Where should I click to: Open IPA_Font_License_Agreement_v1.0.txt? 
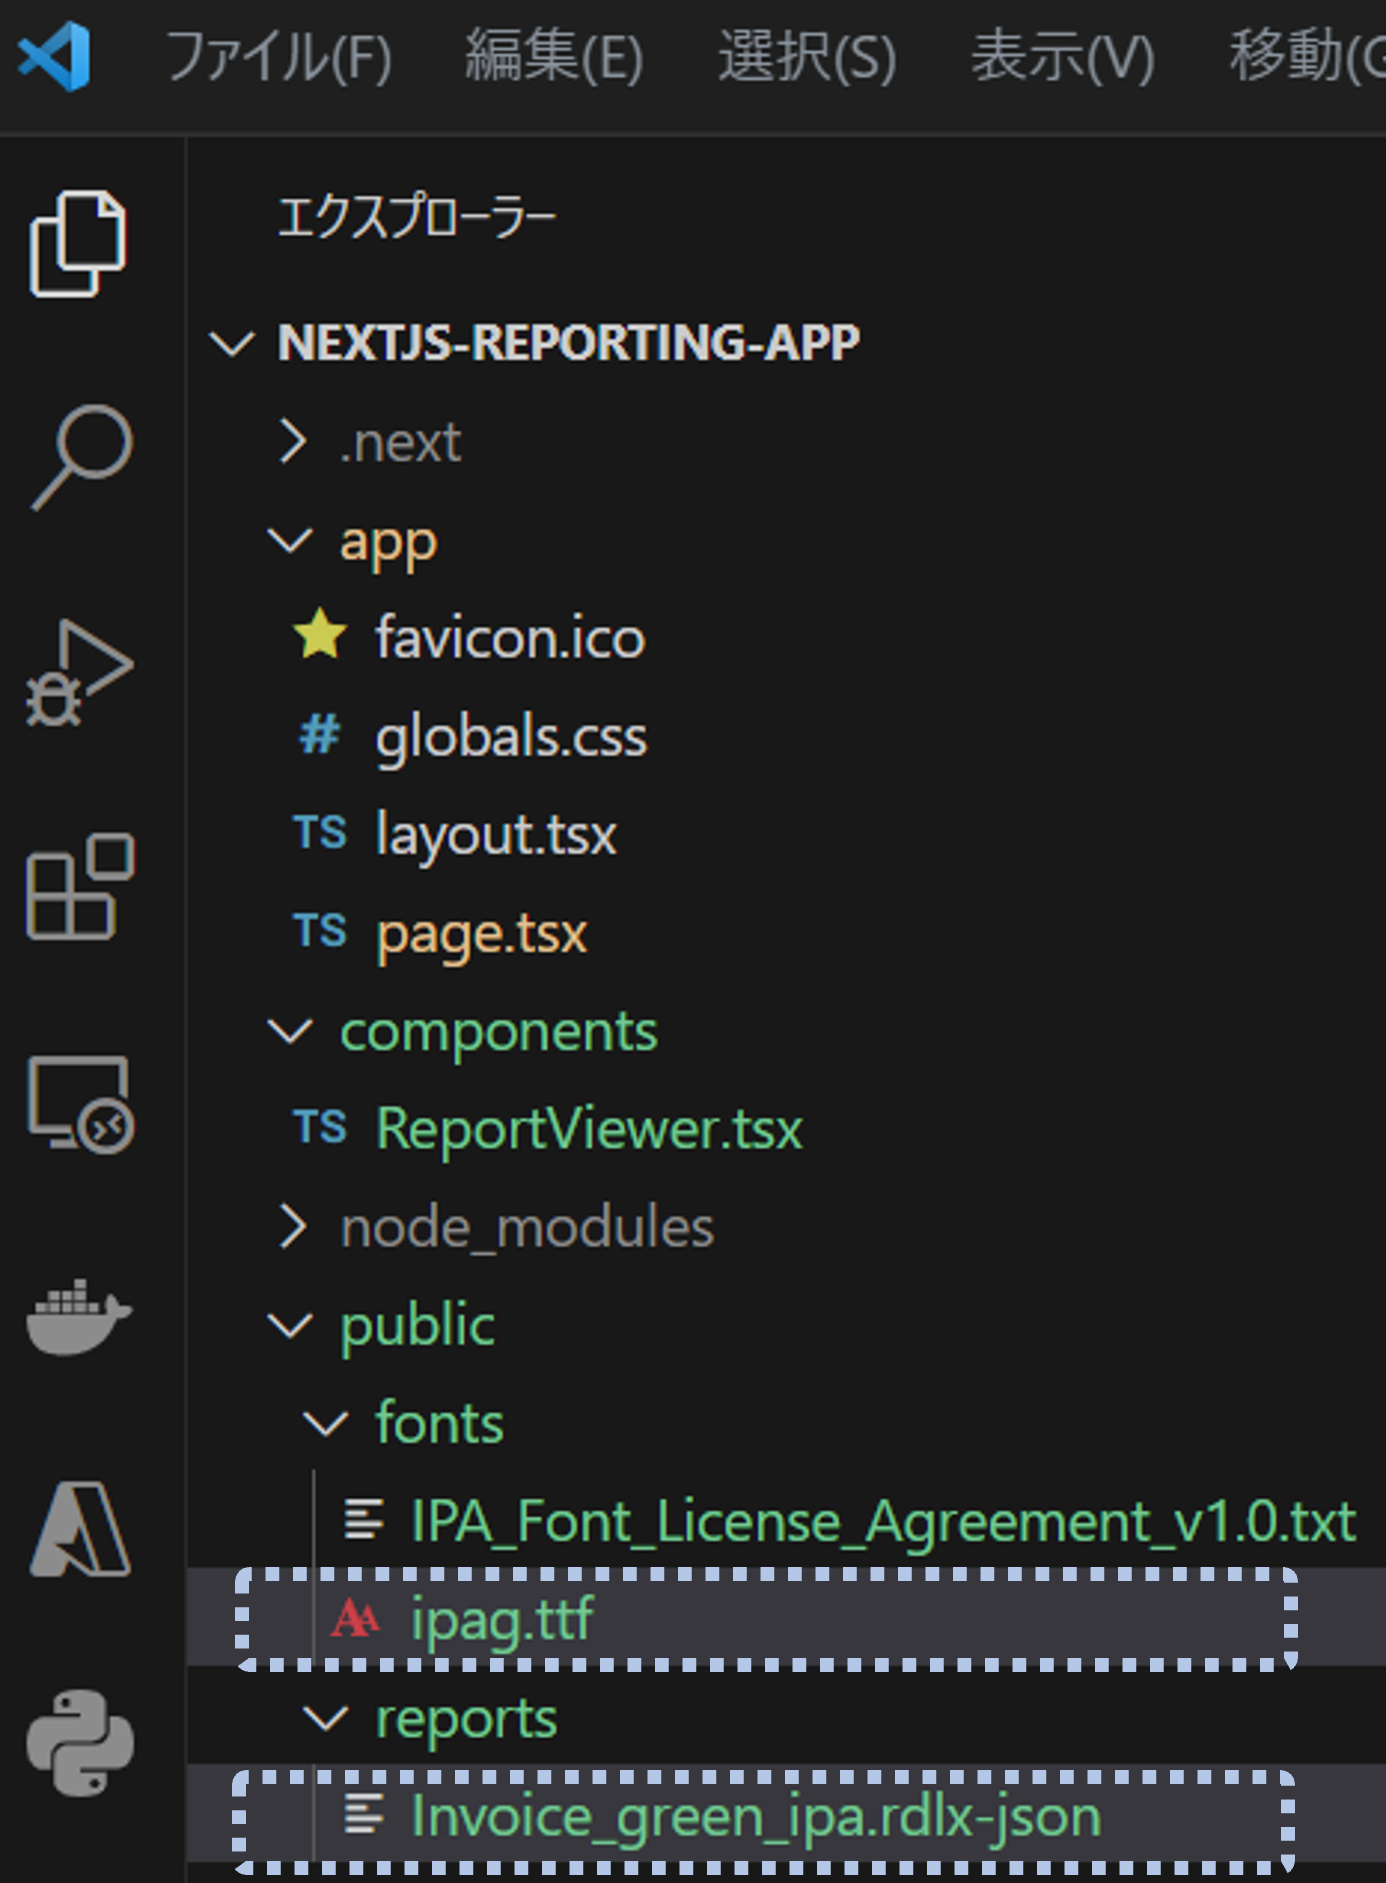click(884, 1522)
